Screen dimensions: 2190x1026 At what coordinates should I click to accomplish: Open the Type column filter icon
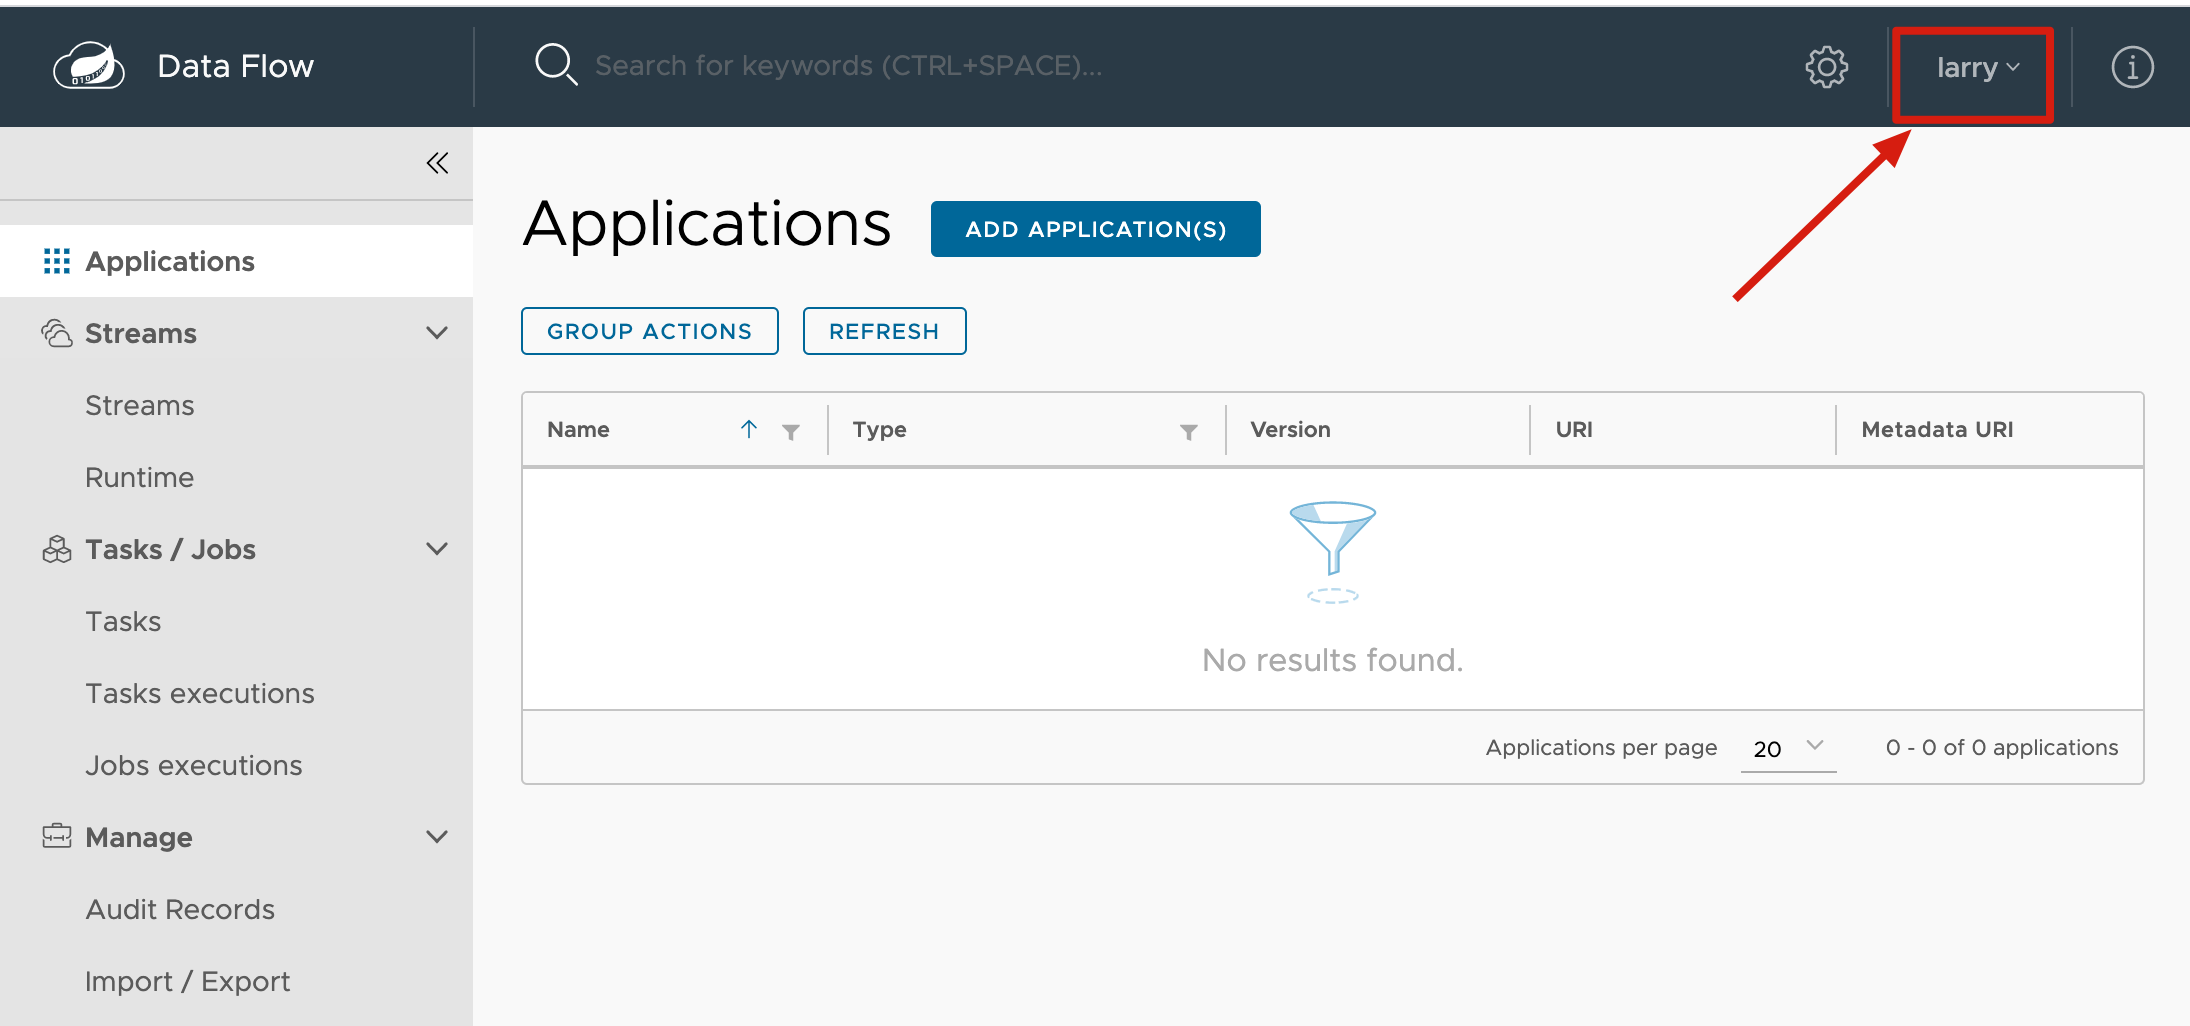click(1188, 431)
